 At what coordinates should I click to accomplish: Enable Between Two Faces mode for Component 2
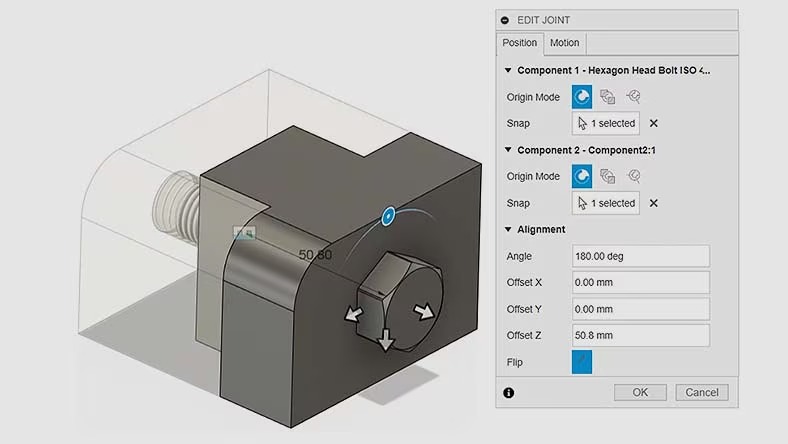click(607, 177)
